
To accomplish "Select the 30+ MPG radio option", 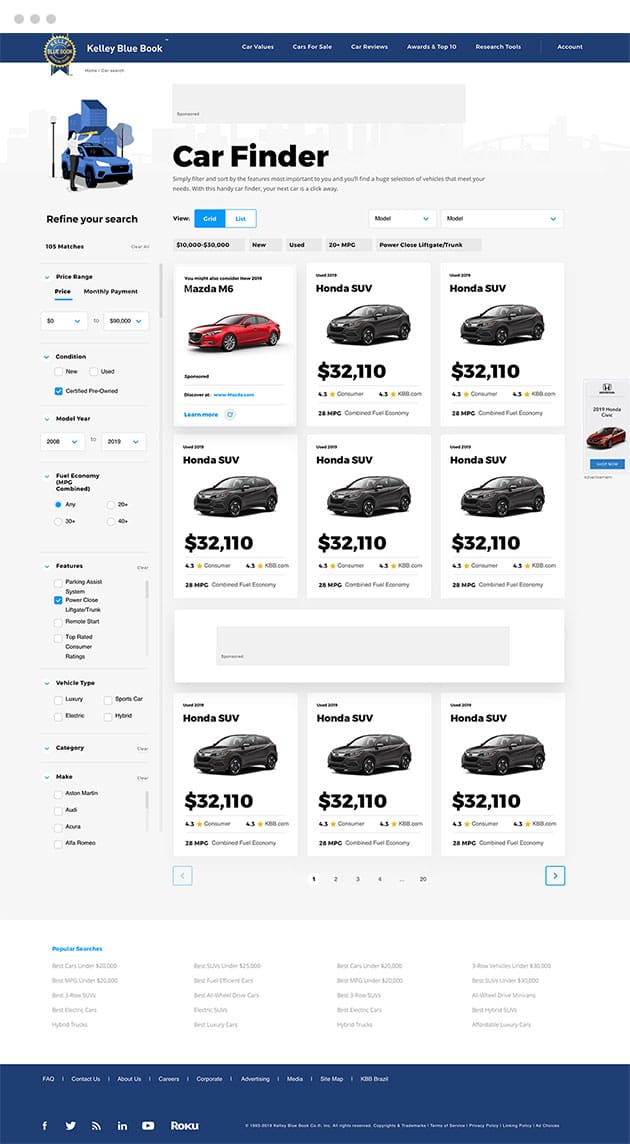I will tap(58, 522).
